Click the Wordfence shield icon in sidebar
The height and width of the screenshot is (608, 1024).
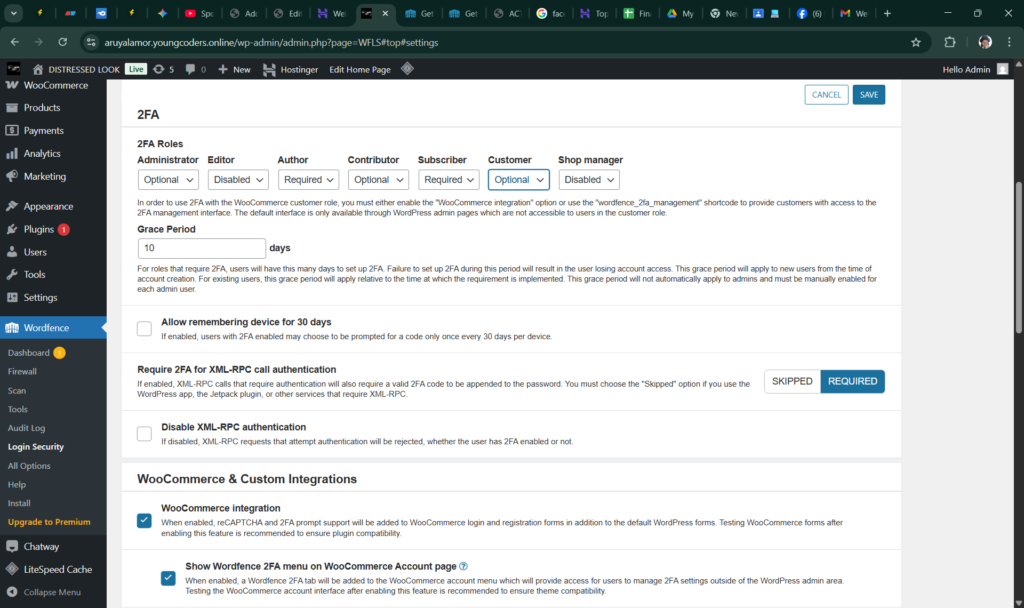pyautogui.click(x=12, y=327)
